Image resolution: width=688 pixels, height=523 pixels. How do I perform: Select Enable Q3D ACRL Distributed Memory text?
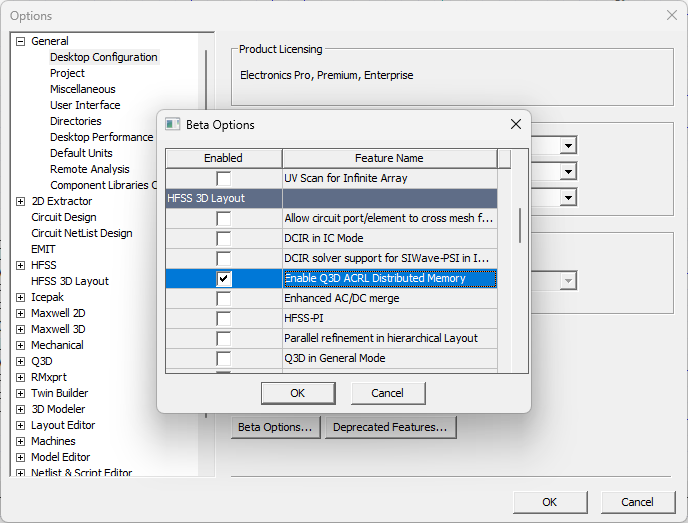click(375, 278)
